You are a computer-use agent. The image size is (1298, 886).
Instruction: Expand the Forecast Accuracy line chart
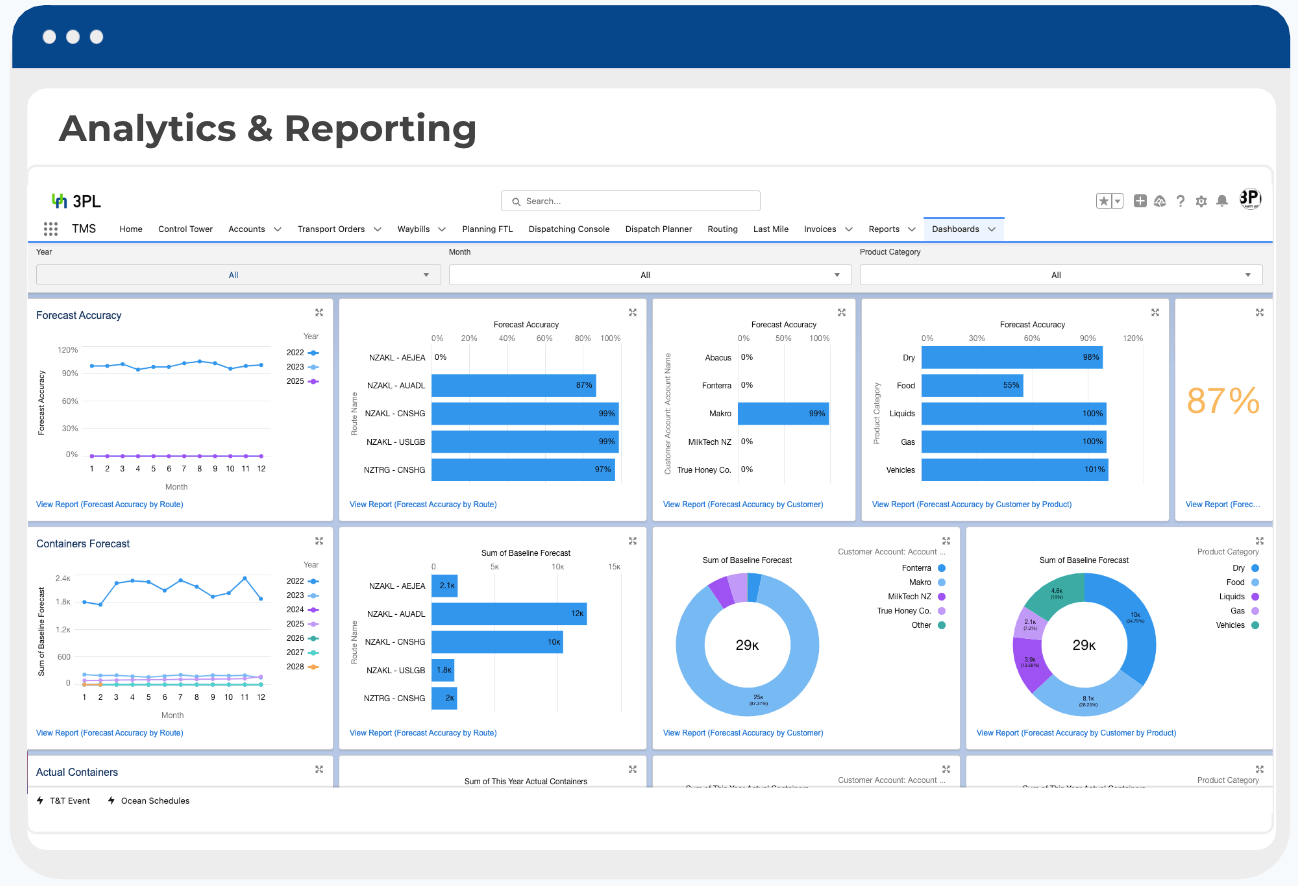pyautogui.click(x=319, y=313)
